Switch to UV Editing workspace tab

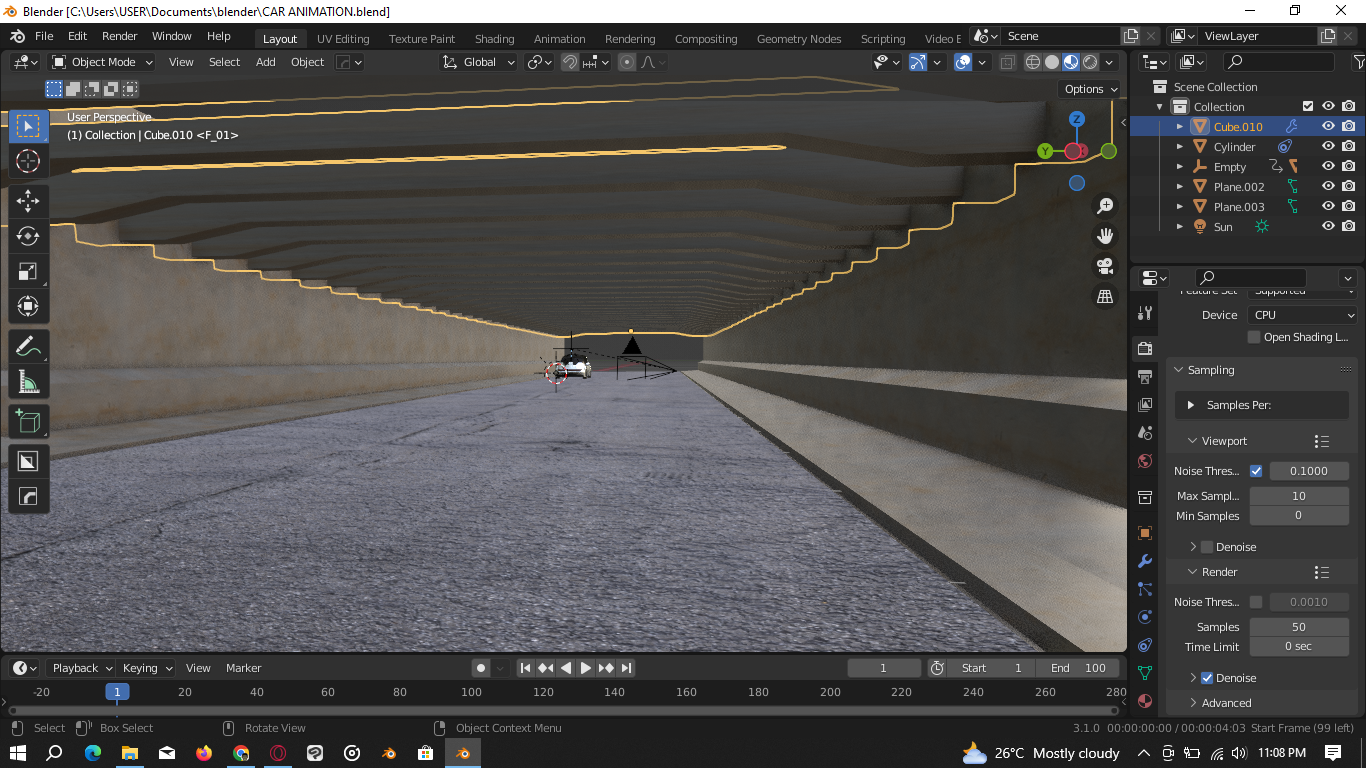(343, 39)
